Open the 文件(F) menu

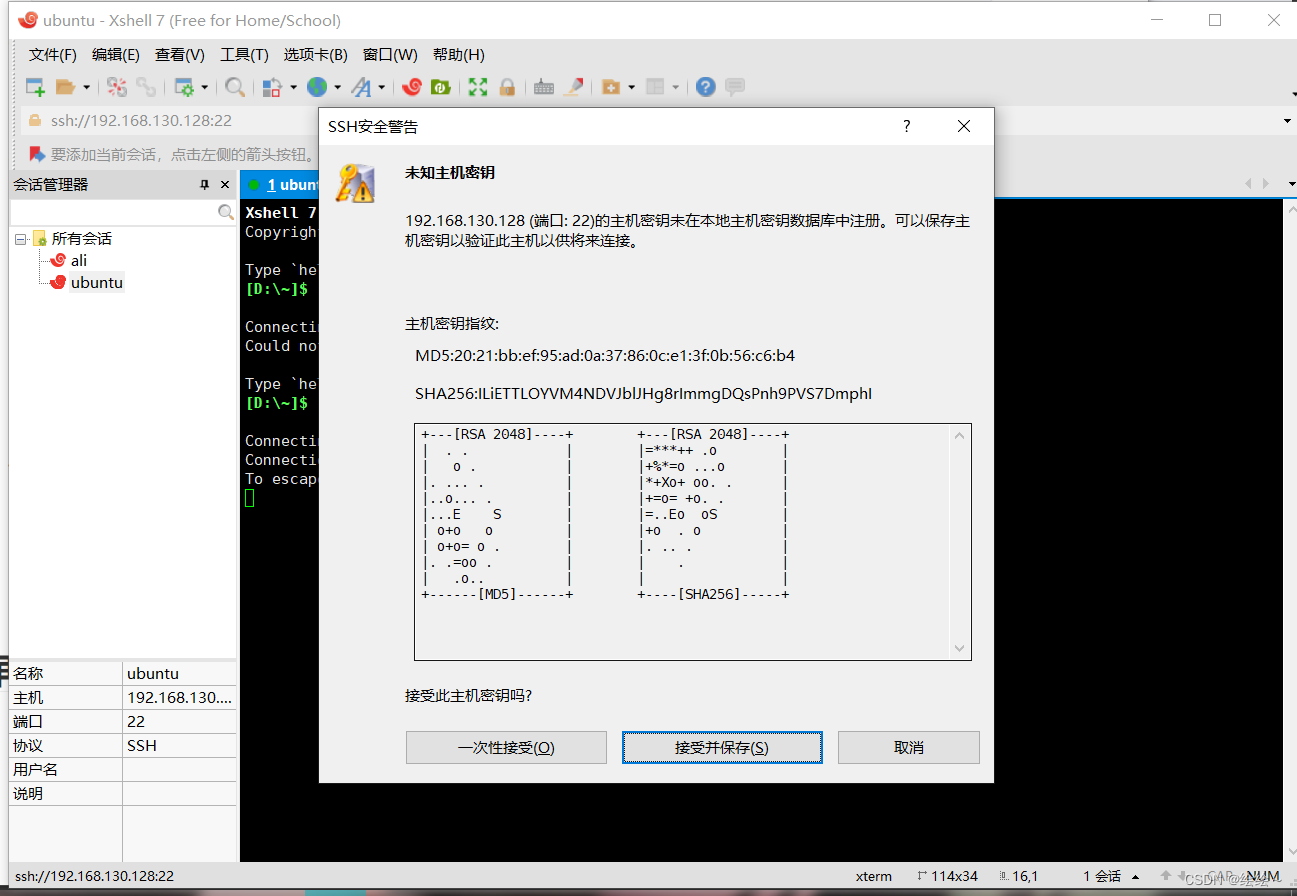(53, 55)
